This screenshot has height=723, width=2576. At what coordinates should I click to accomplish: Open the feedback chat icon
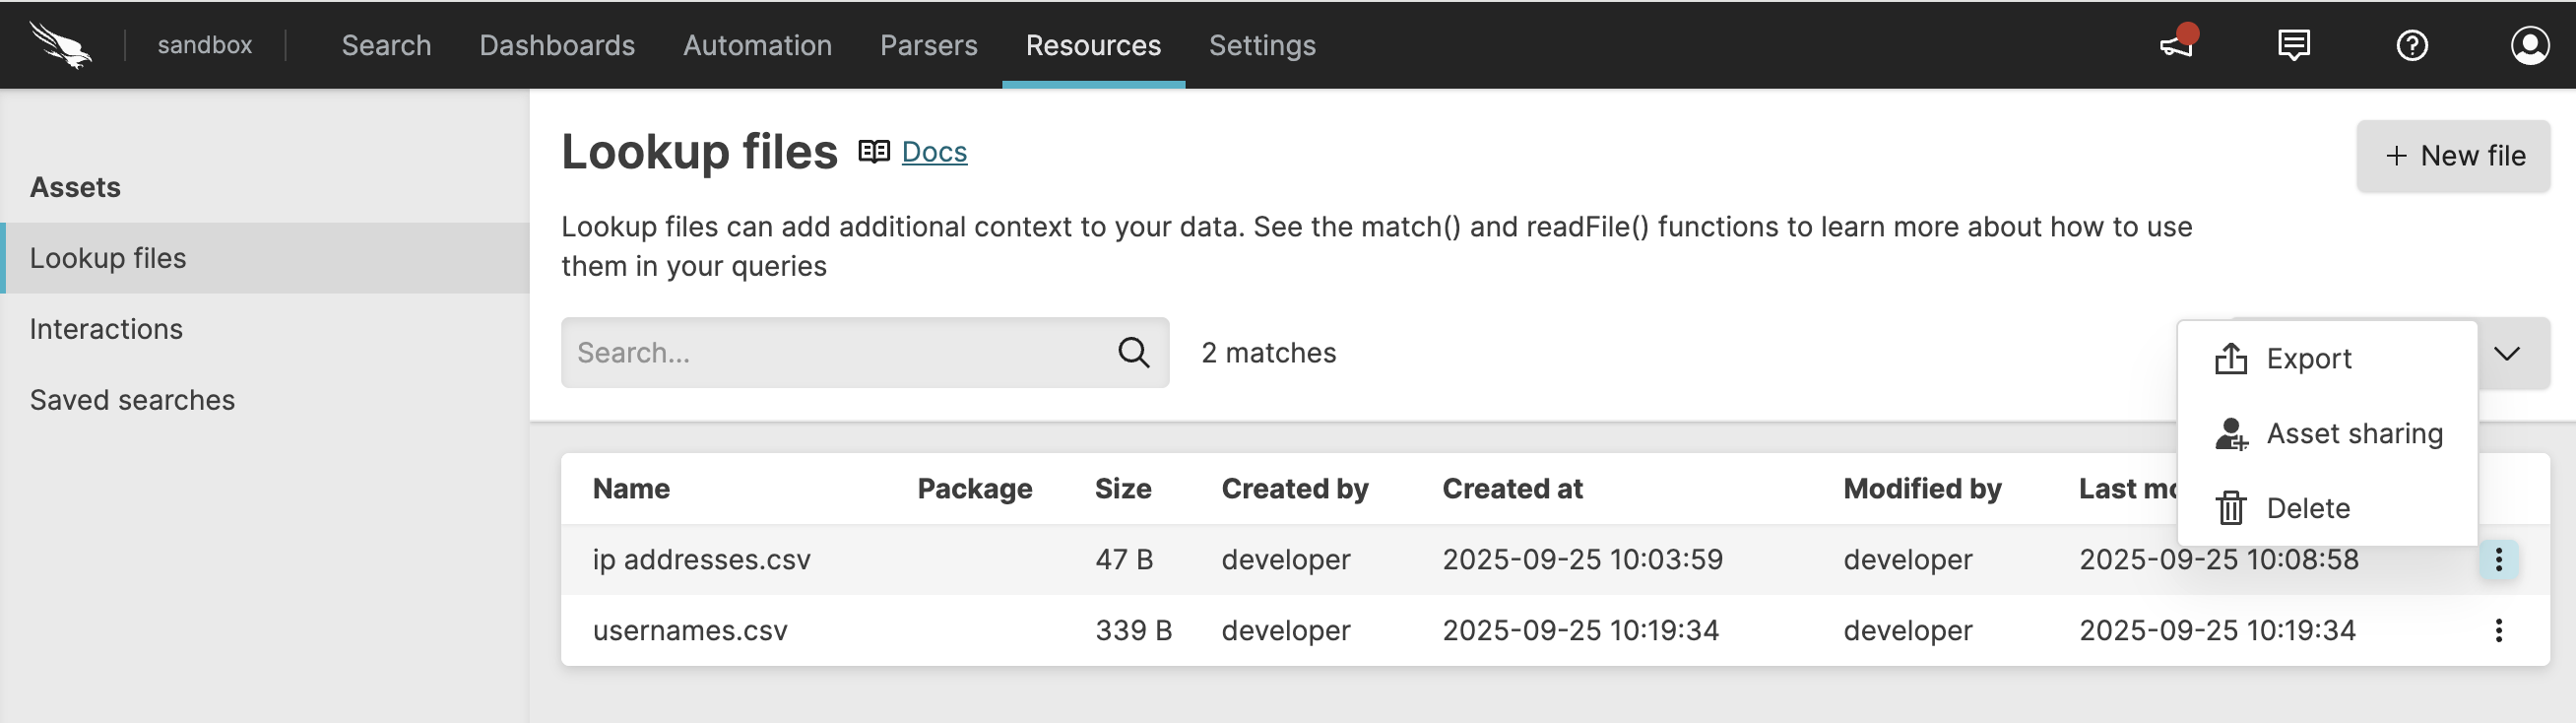point(2293,45)
